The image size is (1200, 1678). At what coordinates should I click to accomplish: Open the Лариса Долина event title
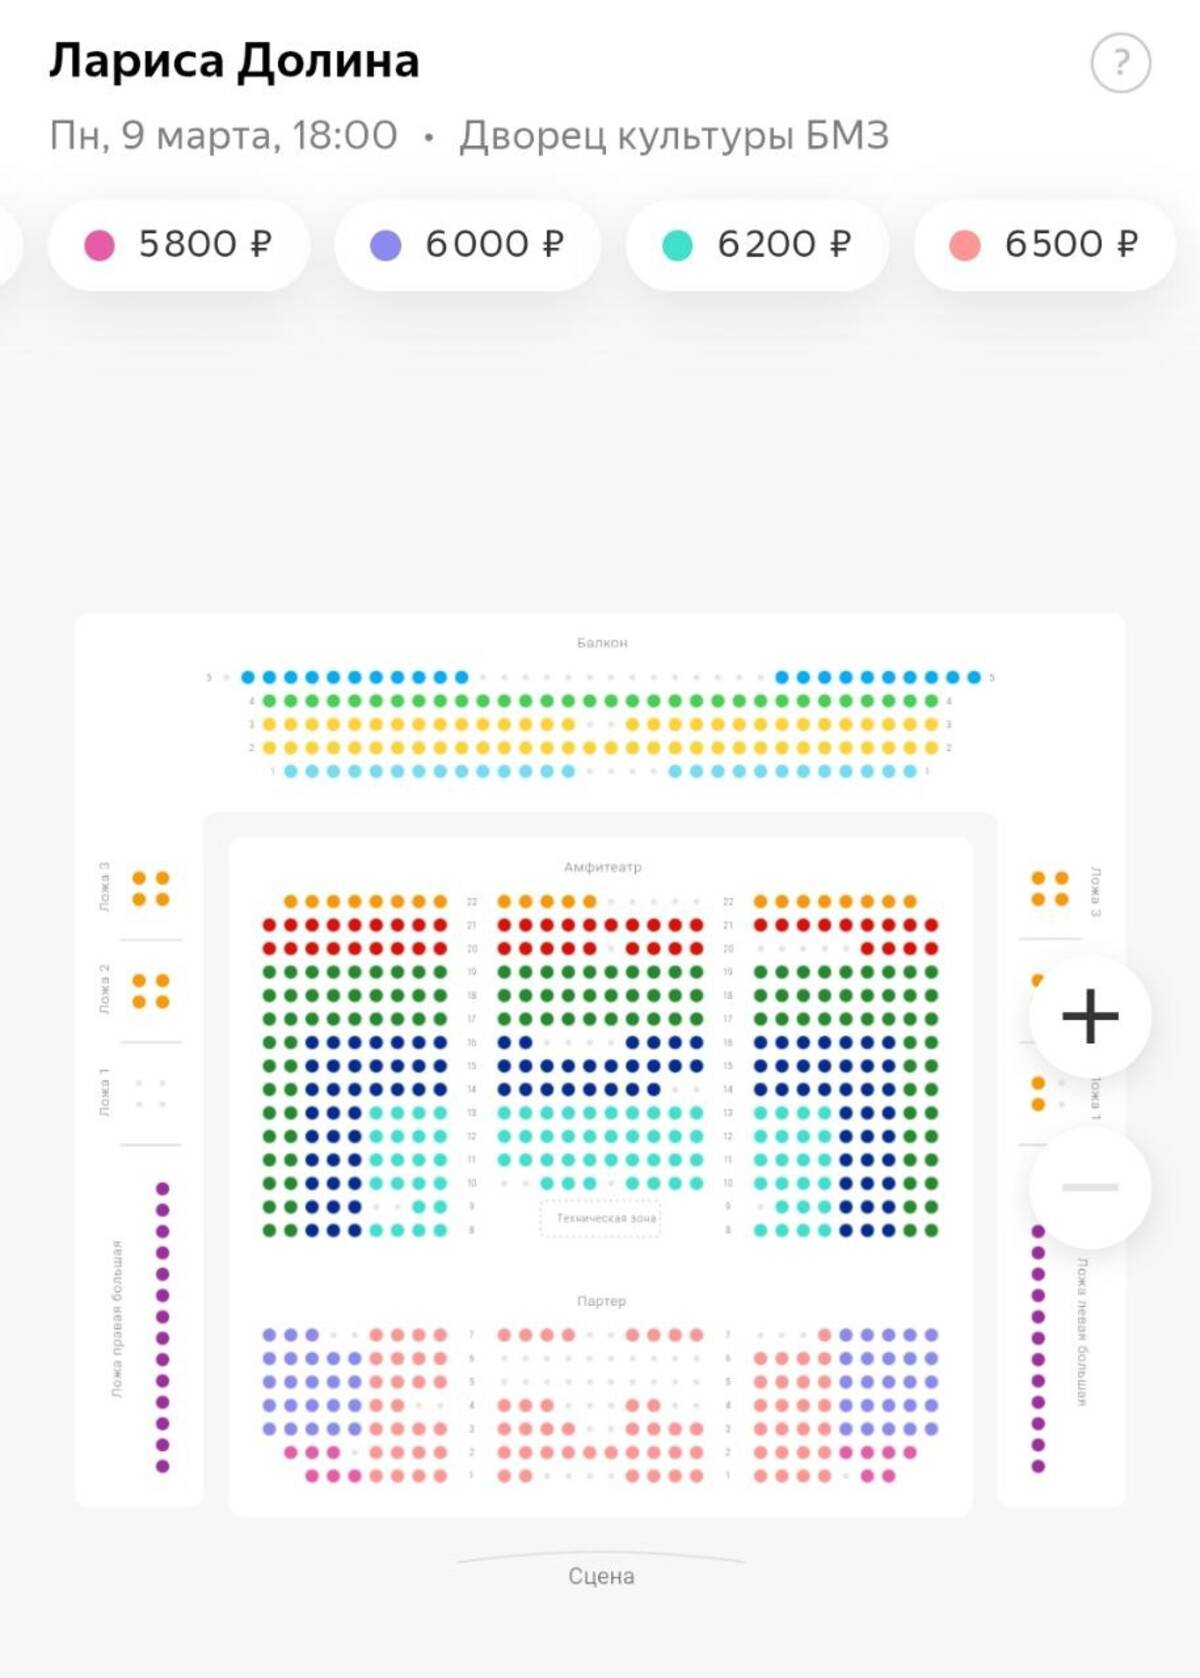(235, 61)
